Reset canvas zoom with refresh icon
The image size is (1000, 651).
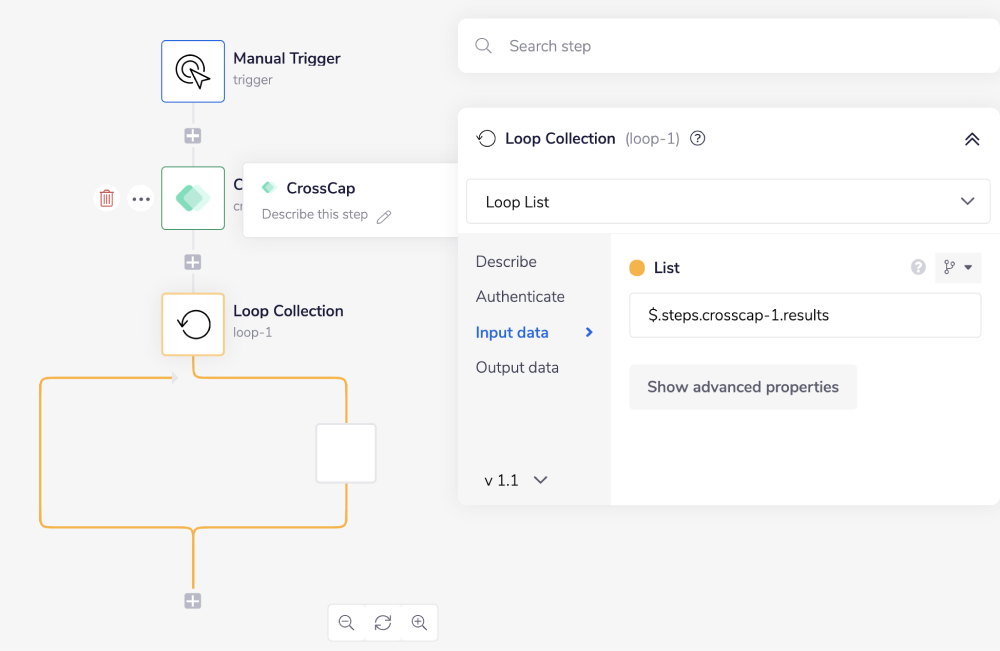click(383, 623)
